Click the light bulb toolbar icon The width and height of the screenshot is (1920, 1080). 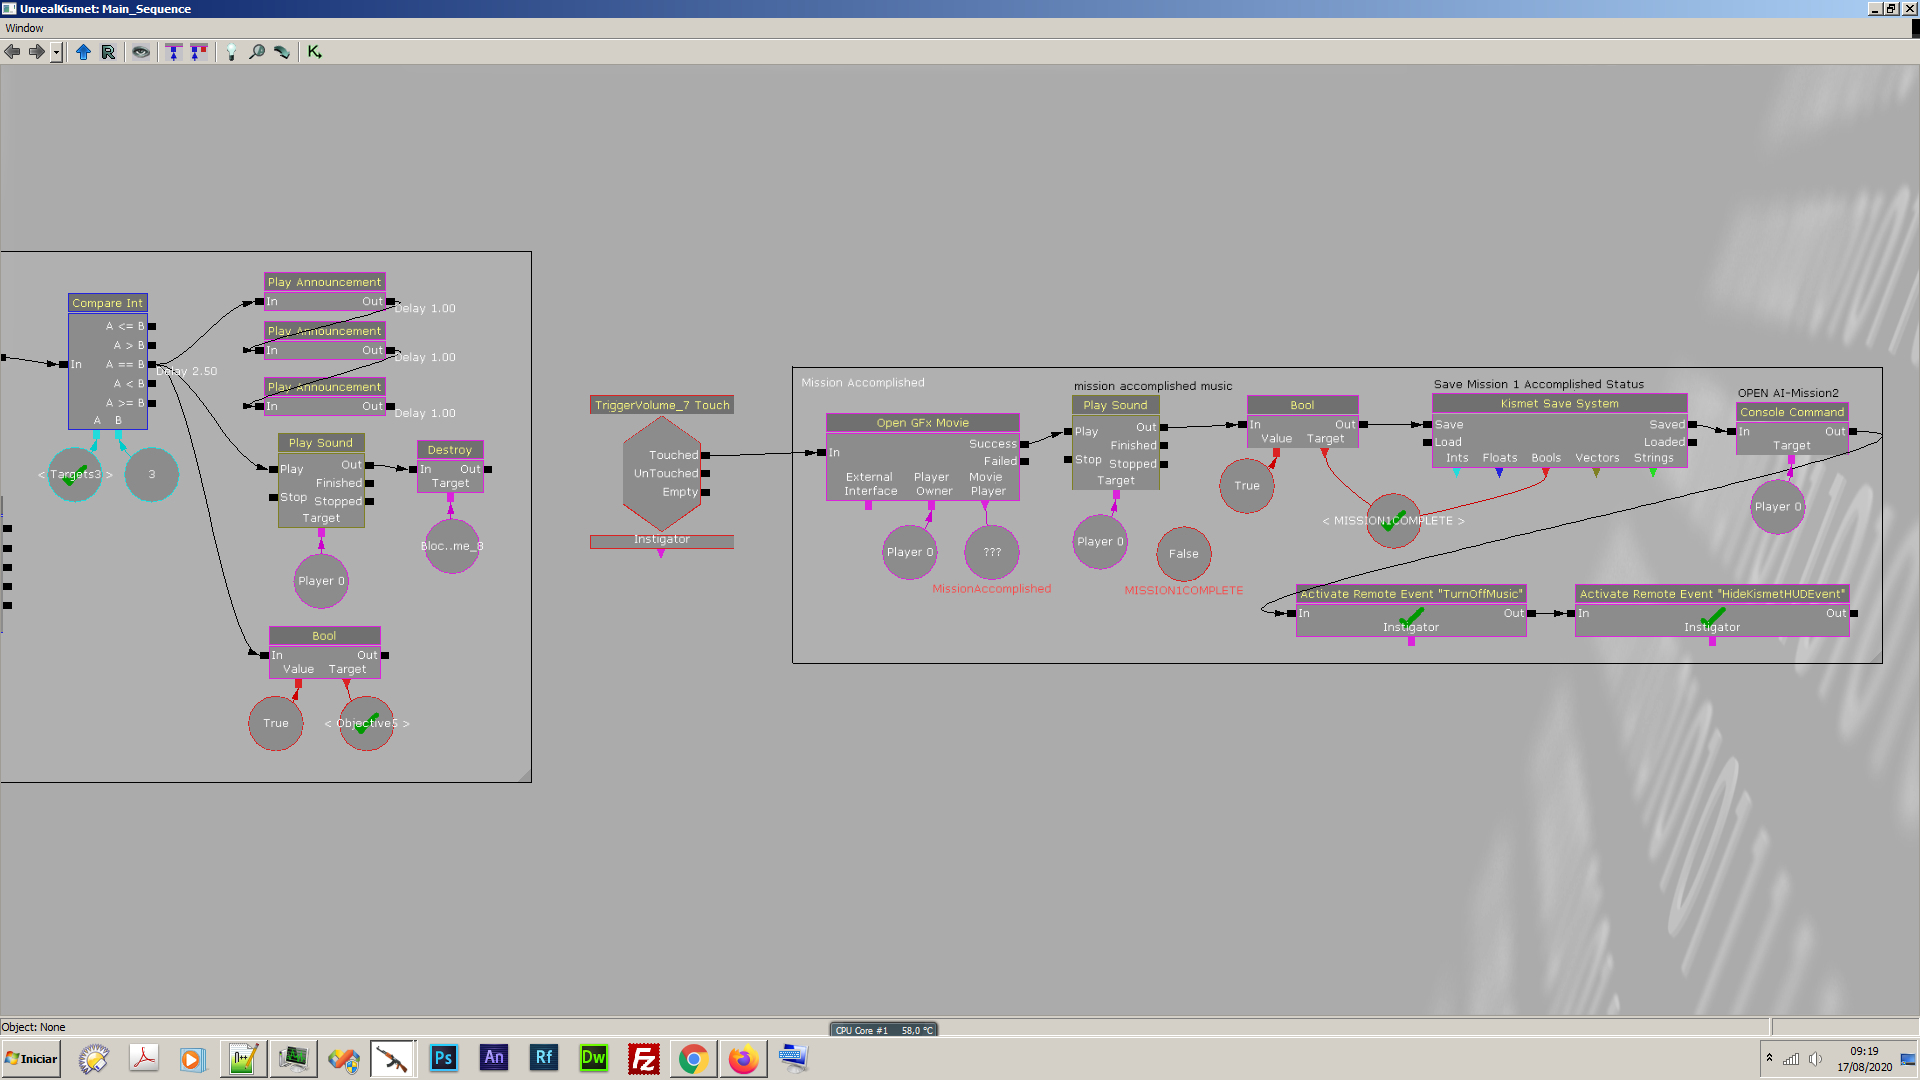click(x=231, y=52)
